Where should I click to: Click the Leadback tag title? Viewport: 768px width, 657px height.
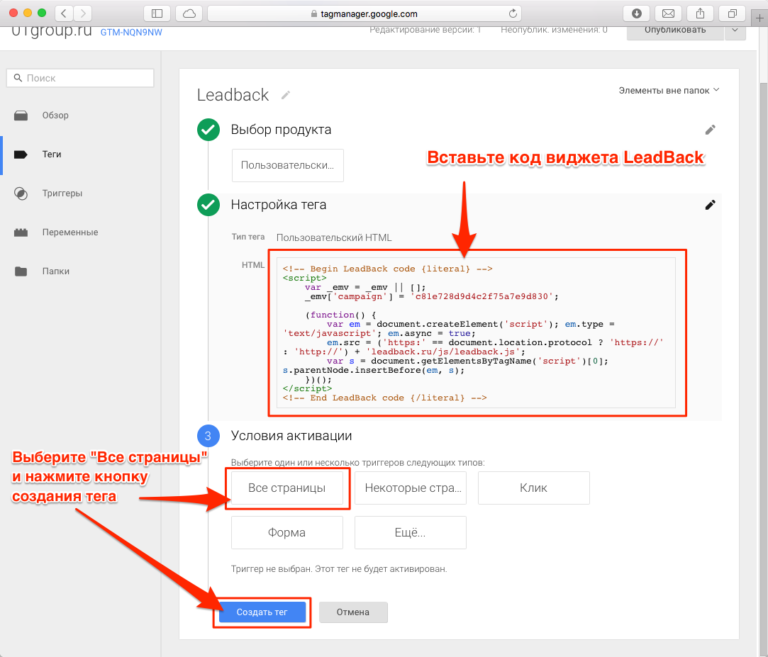point(233,95)
